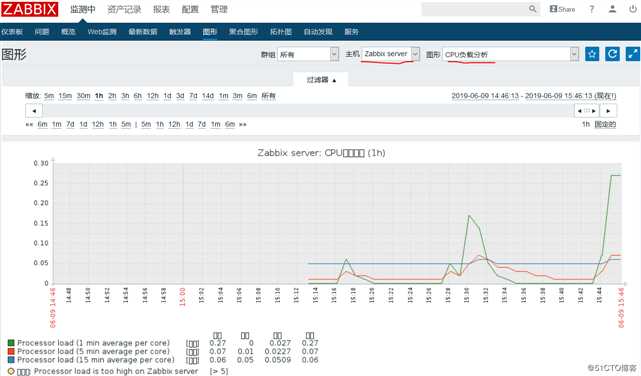Zoom to 3d period
This screenshot has width=641, height=376.
pos(180,96)
